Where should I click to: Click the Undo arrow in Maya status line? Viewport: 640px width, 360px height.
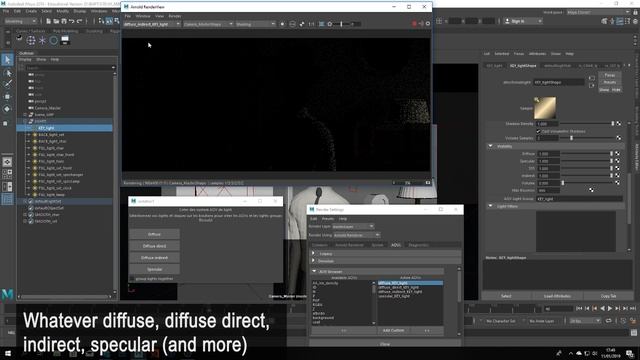(72, 21)
